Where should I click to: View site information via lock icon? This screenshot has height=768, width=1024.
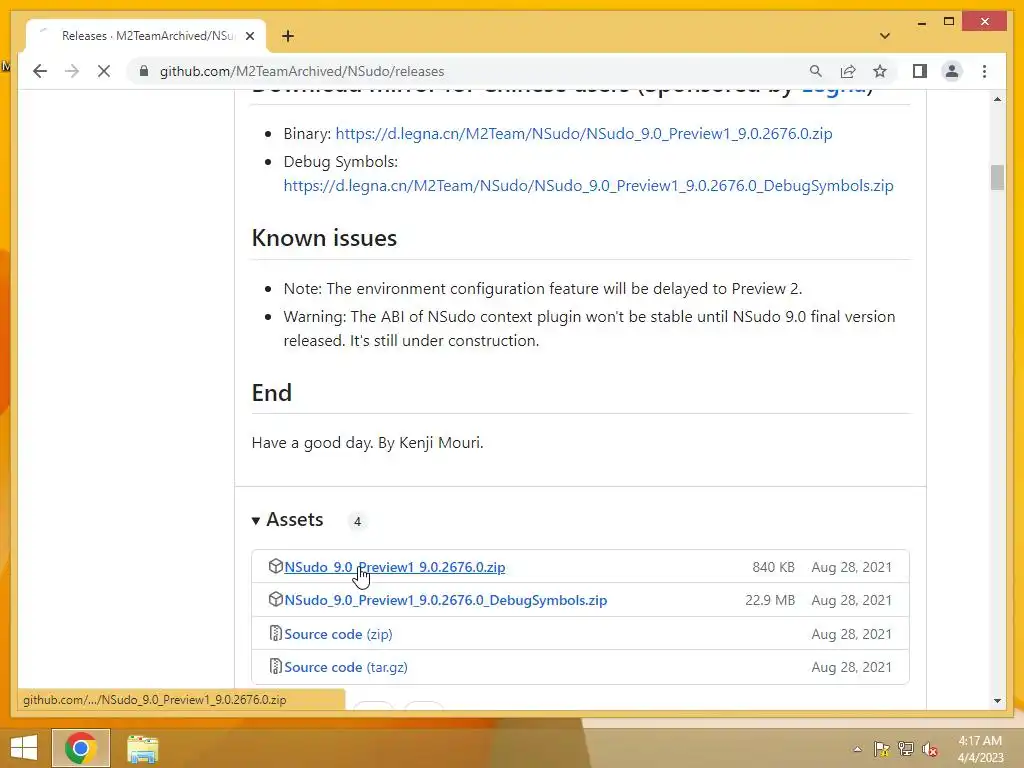(x=144, y=71)
